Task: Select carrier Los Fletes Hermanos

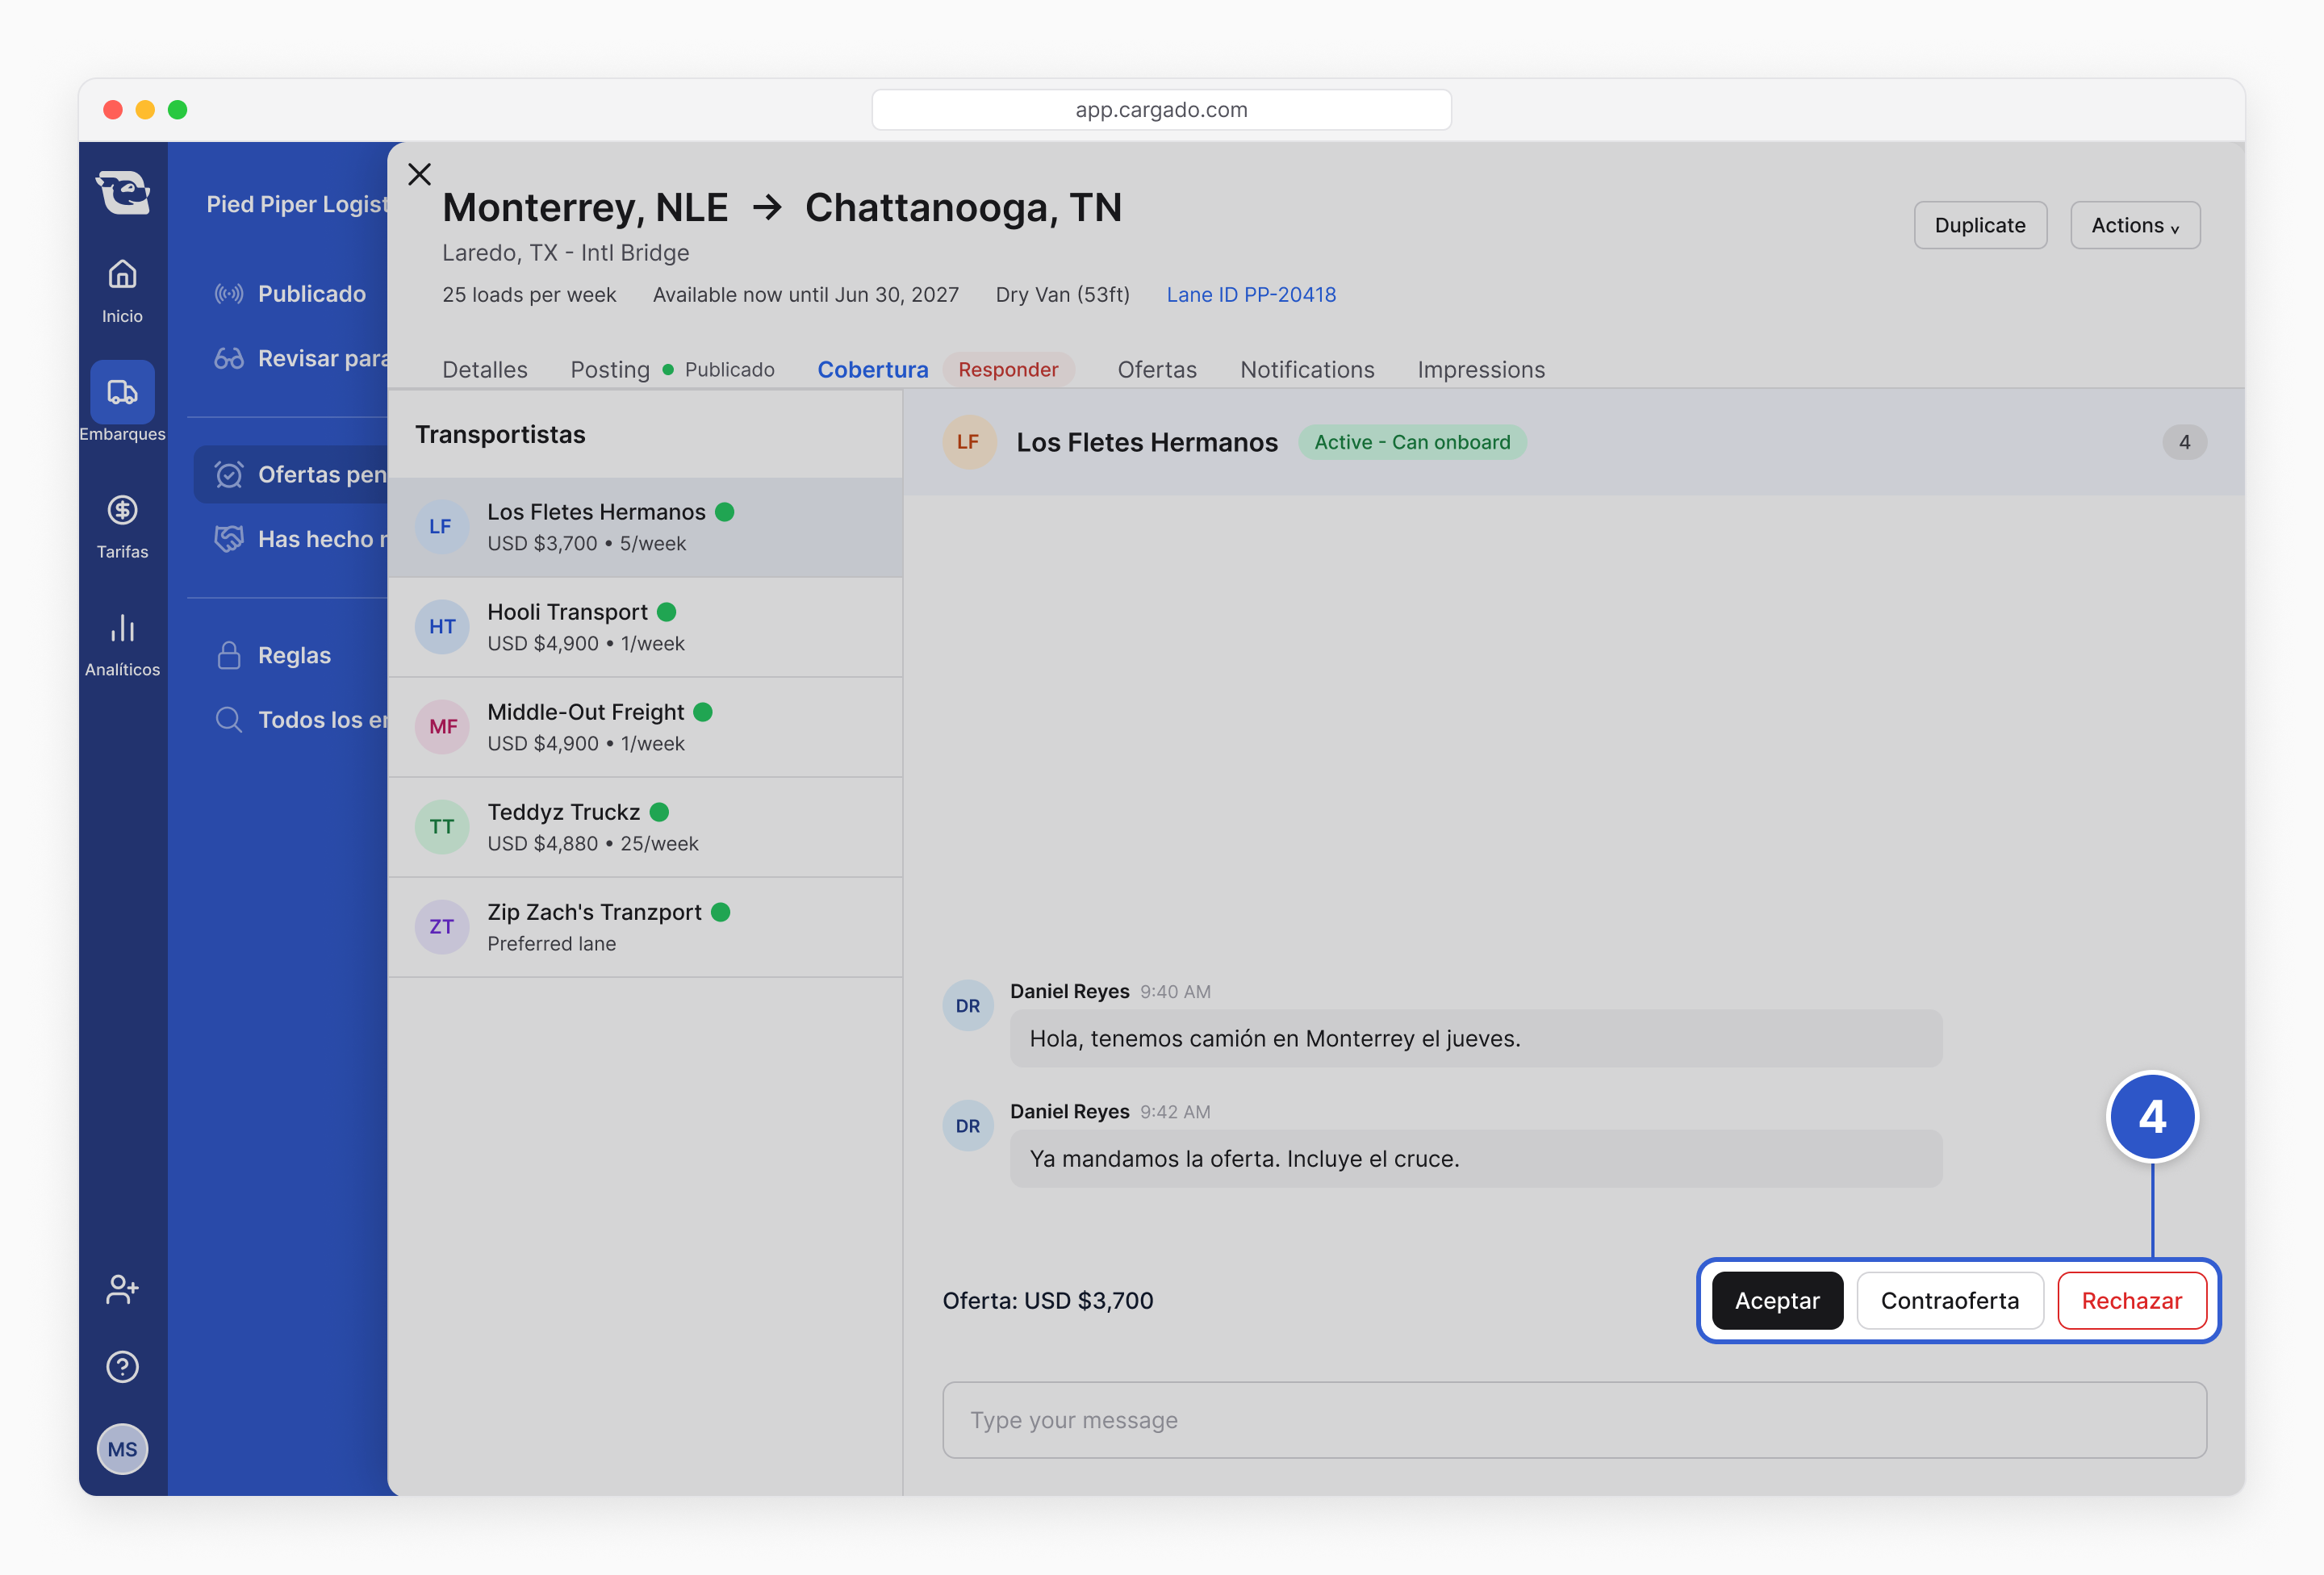Action: tap(645, 527)
